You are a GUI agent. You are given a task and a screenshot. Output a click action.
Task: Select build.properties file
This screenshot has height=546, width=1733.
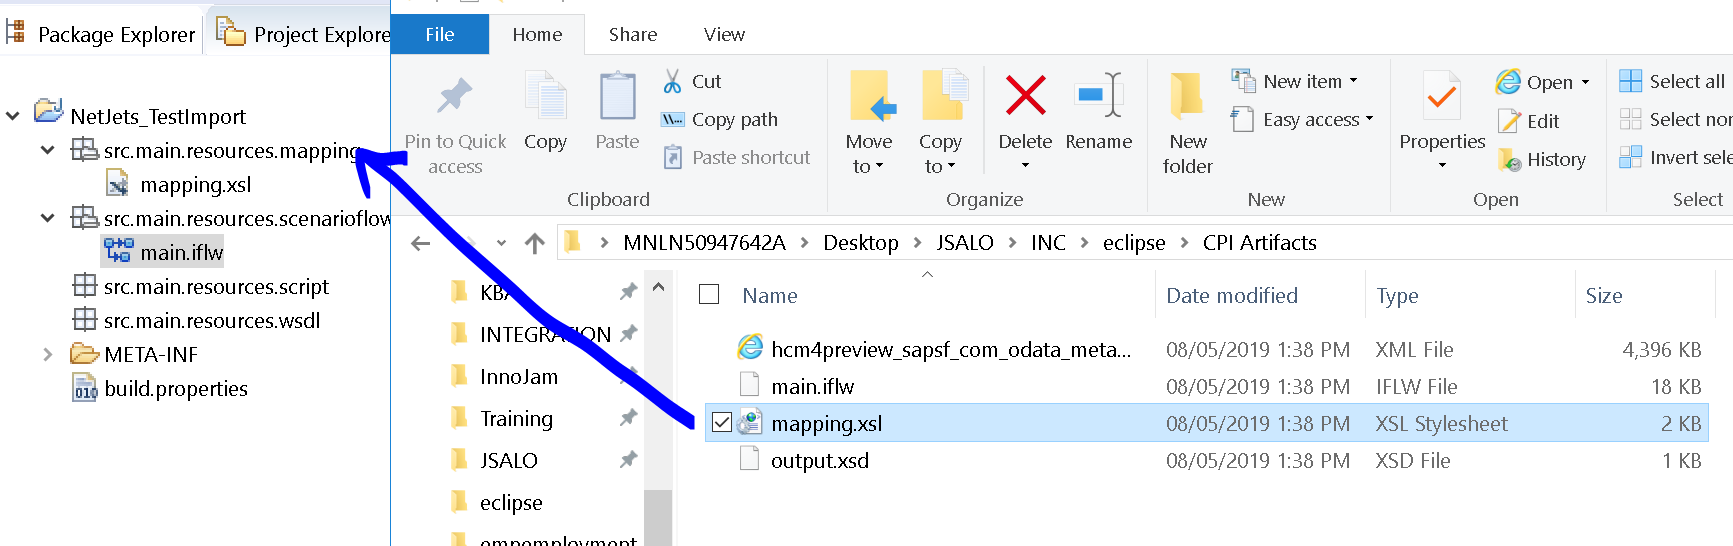[x=160, y=388]
